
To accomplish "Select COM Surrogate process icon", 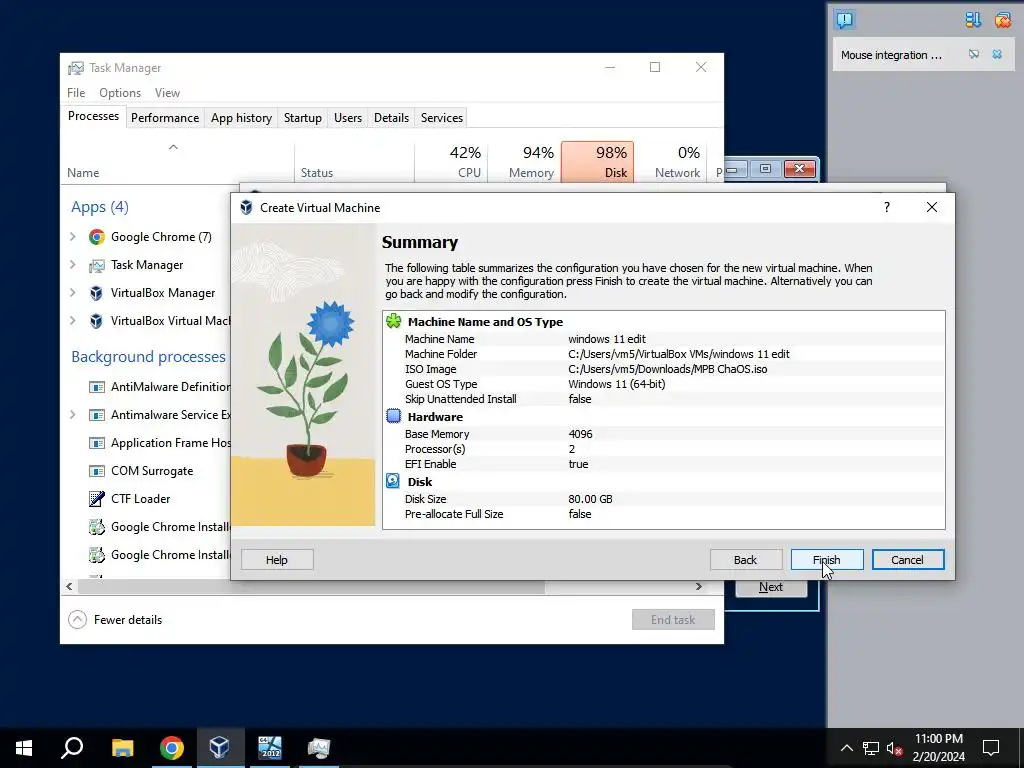I will click(x=97, y=471).
